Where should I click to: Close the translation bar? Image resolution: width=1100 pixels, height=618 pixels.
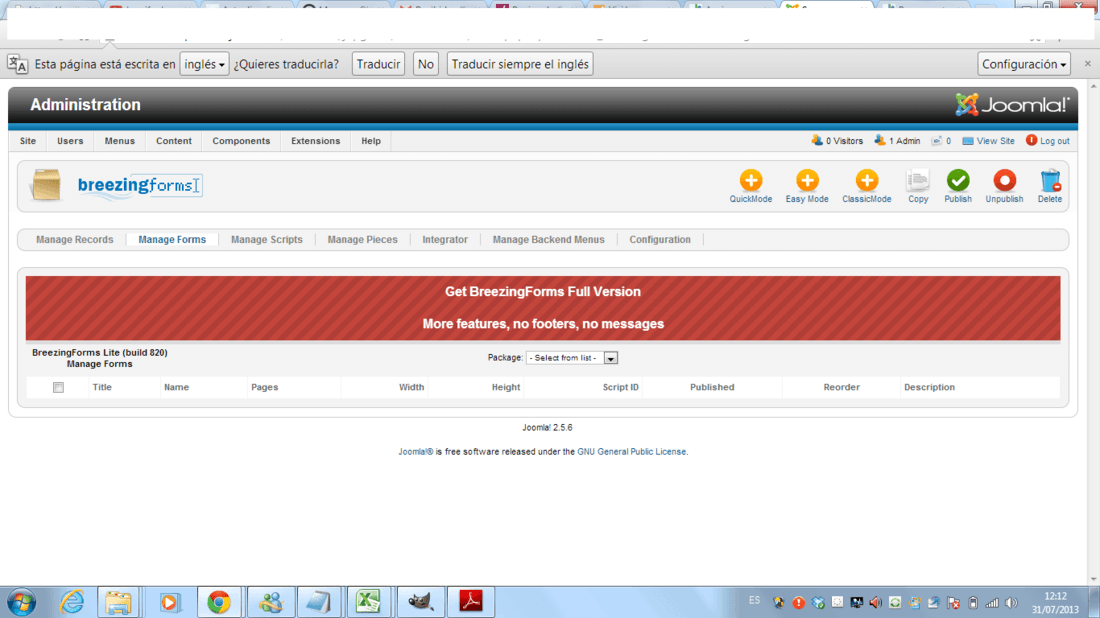pyautogui.click(x=1087, y=64)
